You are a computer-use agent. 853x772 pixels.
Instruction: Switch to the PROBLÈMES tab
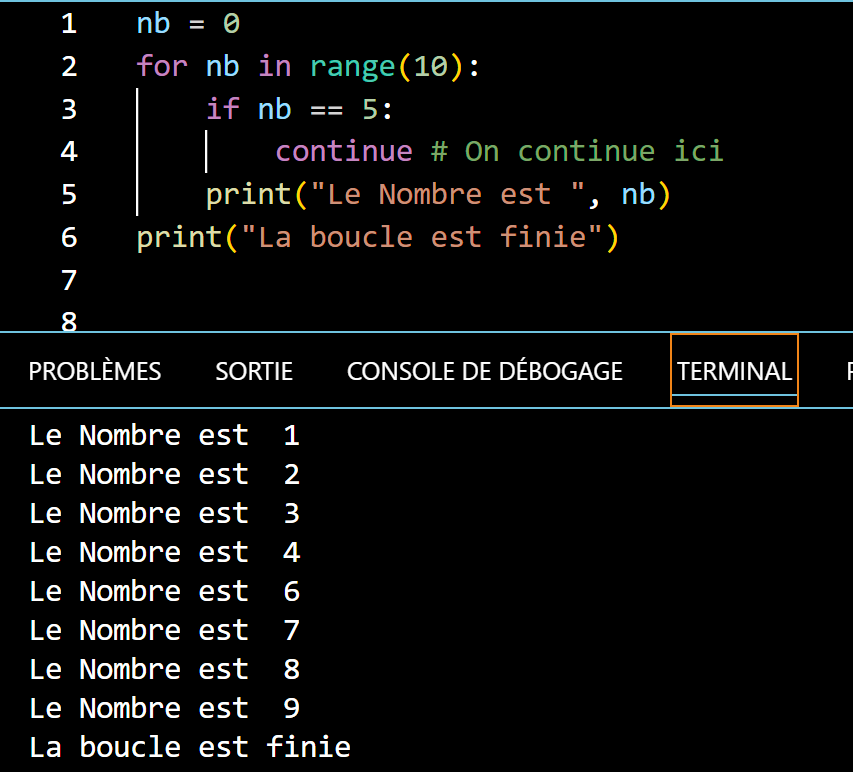(95, 372)
